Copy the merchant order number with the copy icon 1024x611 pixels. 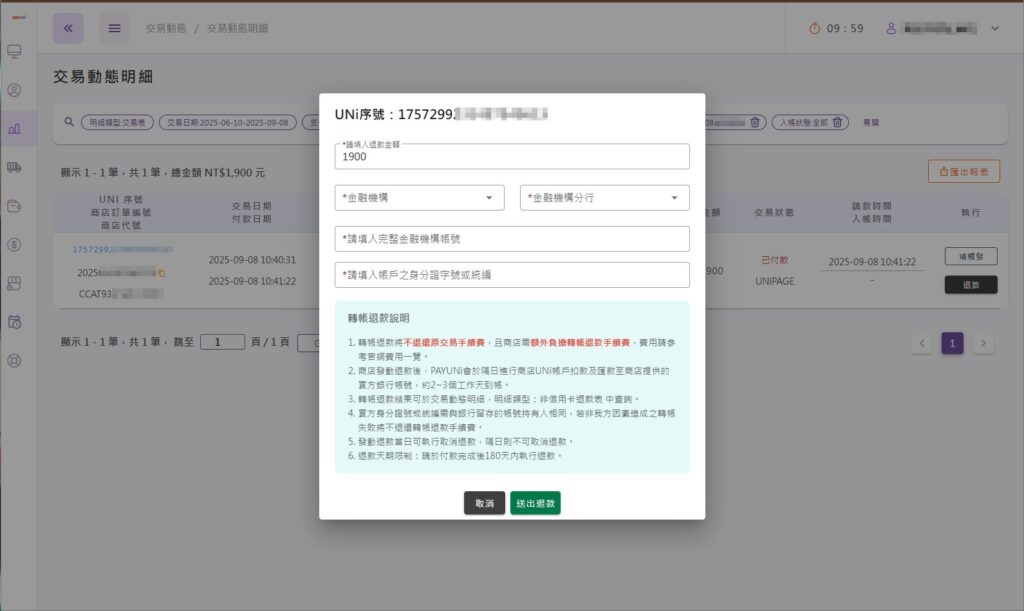click(162, 274)
